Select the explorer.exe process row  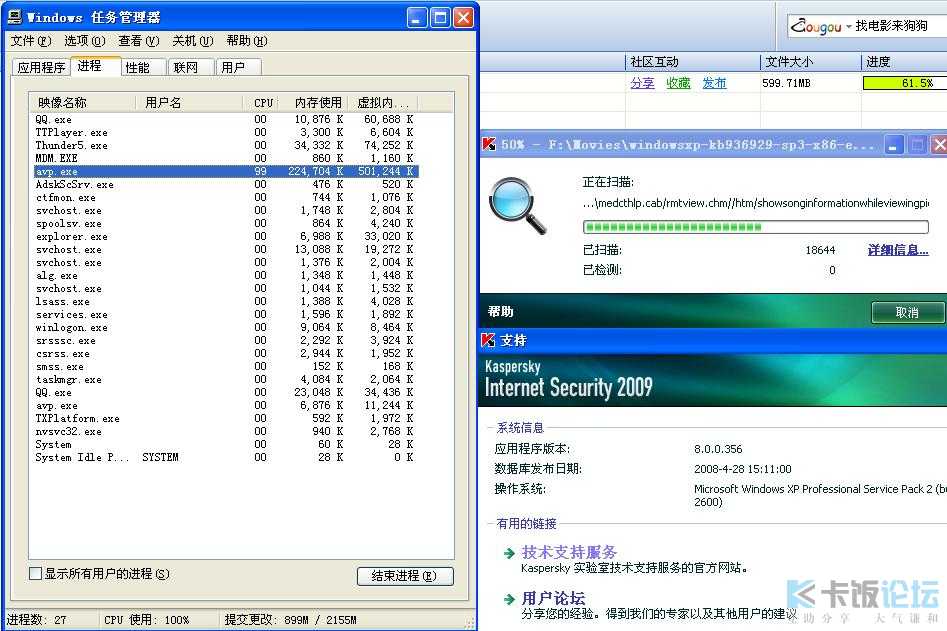225,236
